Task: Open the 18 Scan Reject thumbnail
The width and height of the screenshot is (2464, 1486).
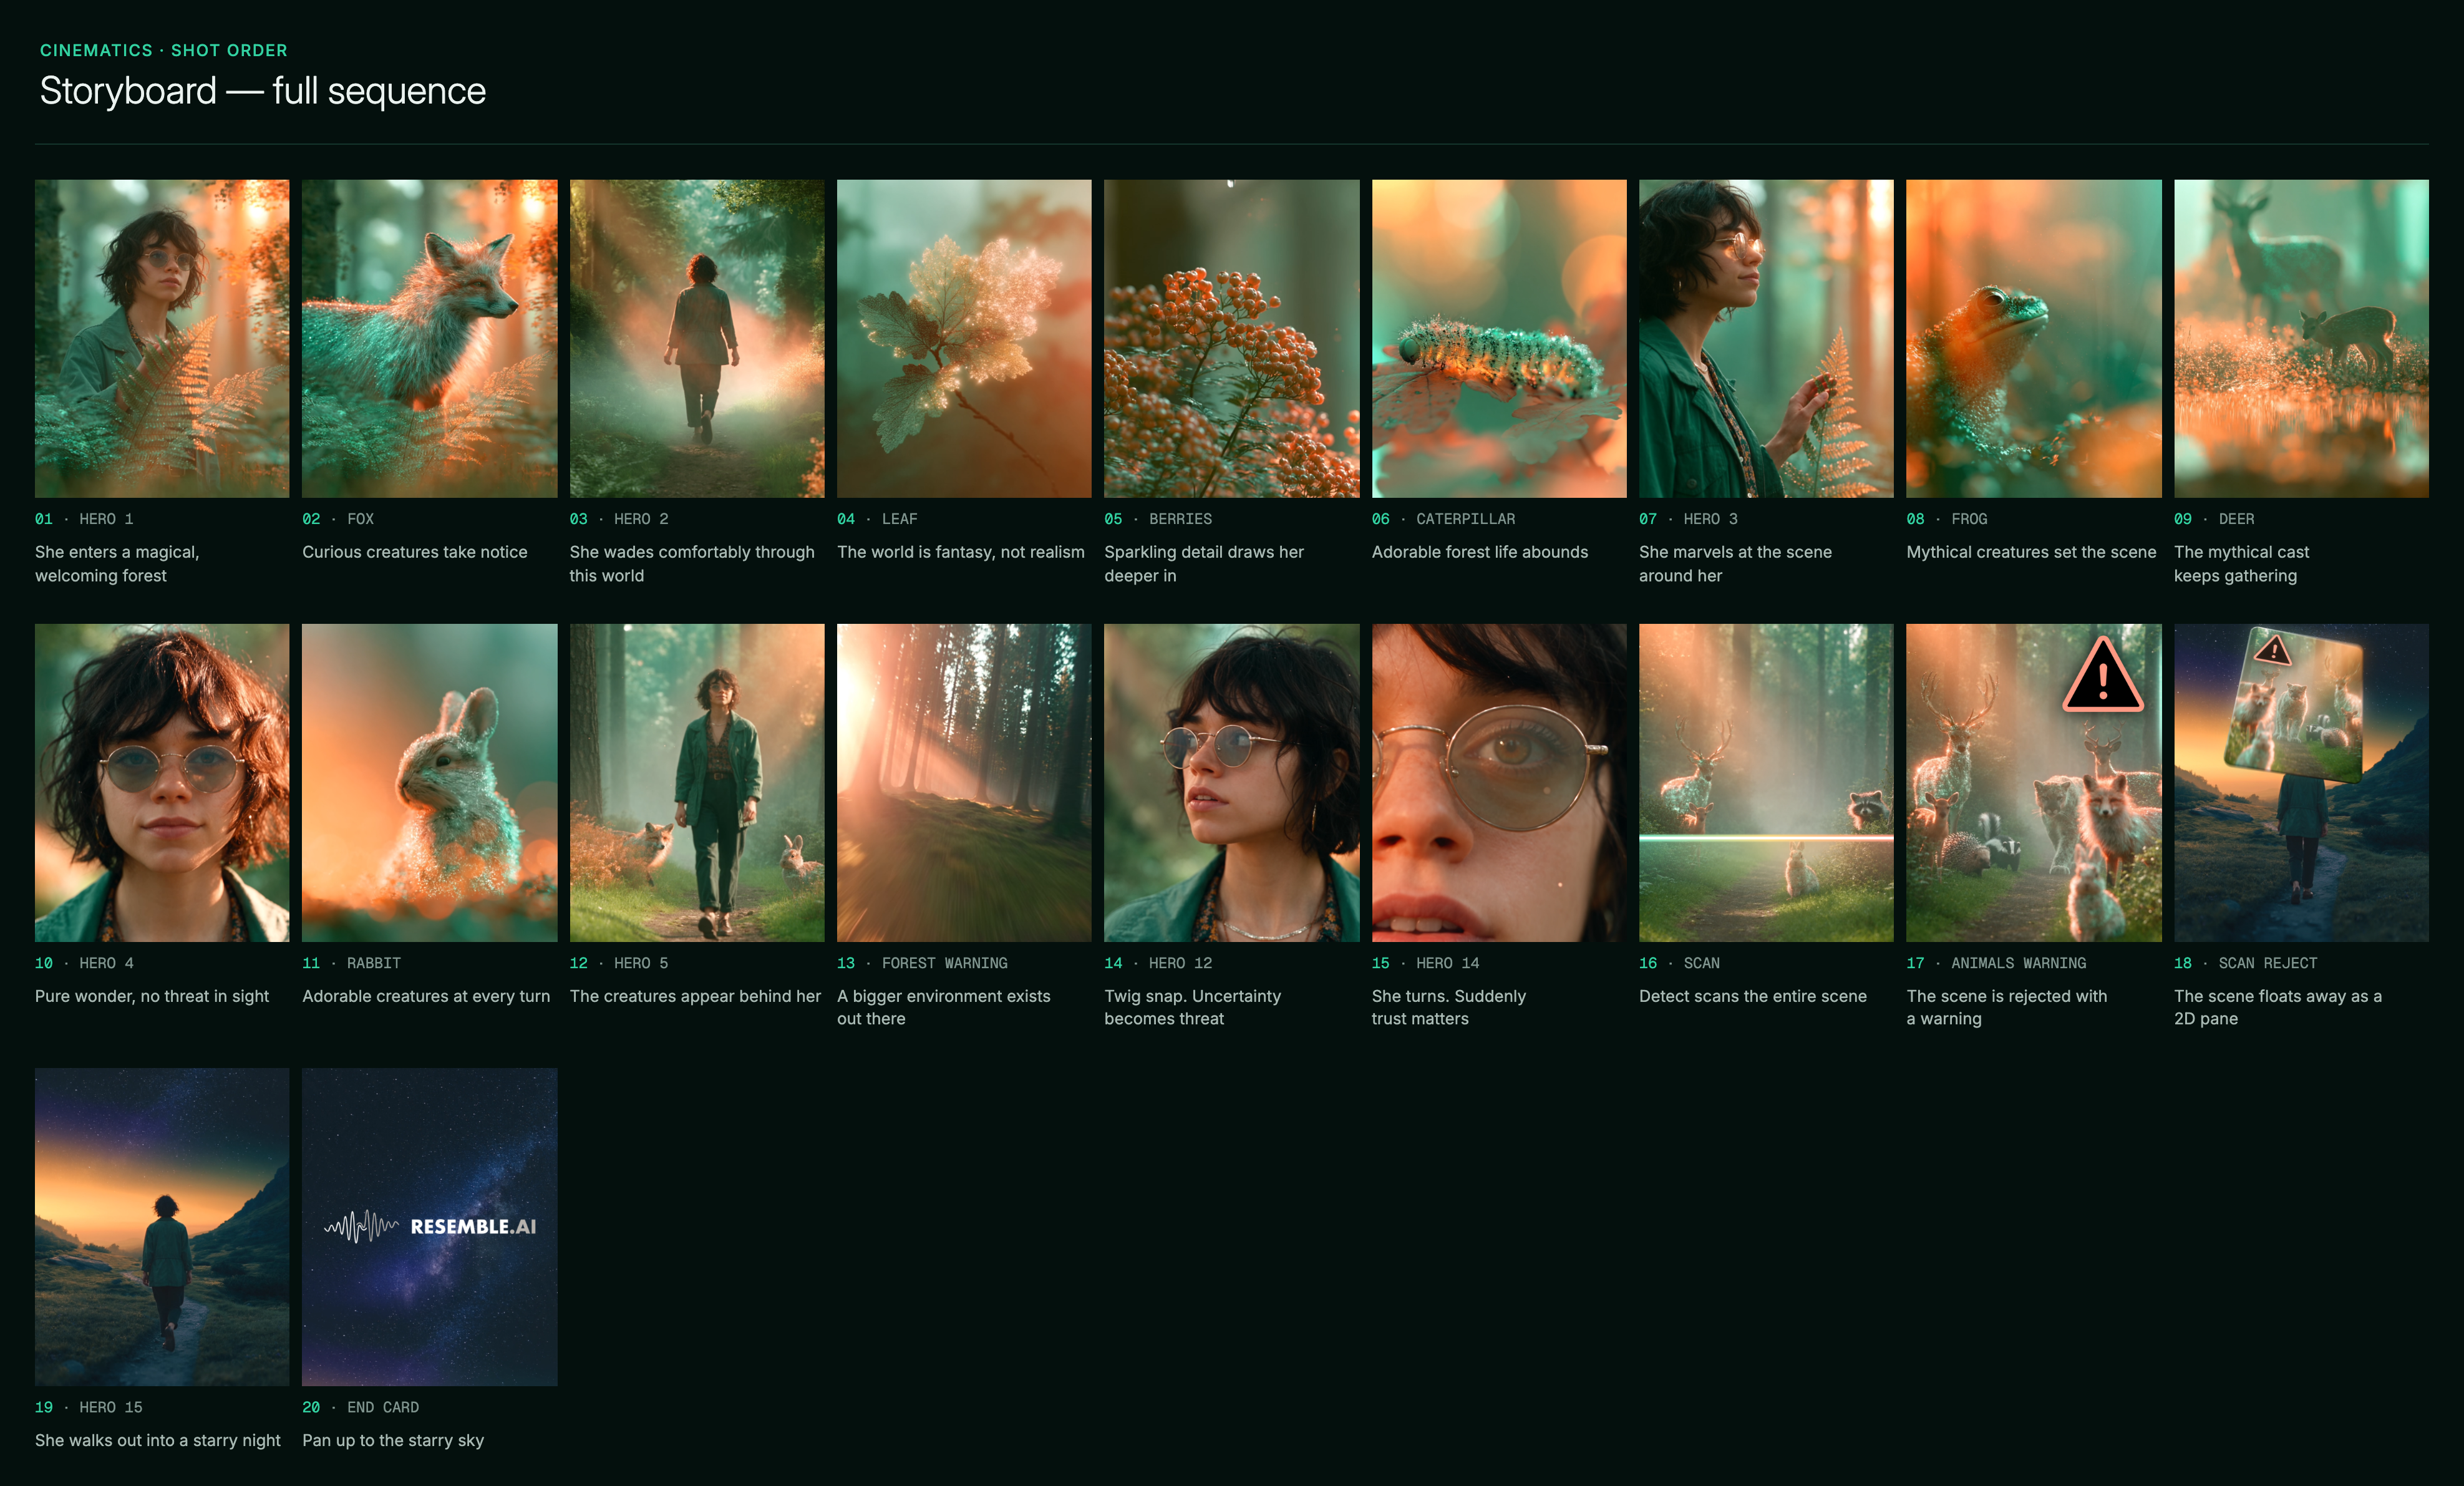Action: click(x=2301, y=783)
